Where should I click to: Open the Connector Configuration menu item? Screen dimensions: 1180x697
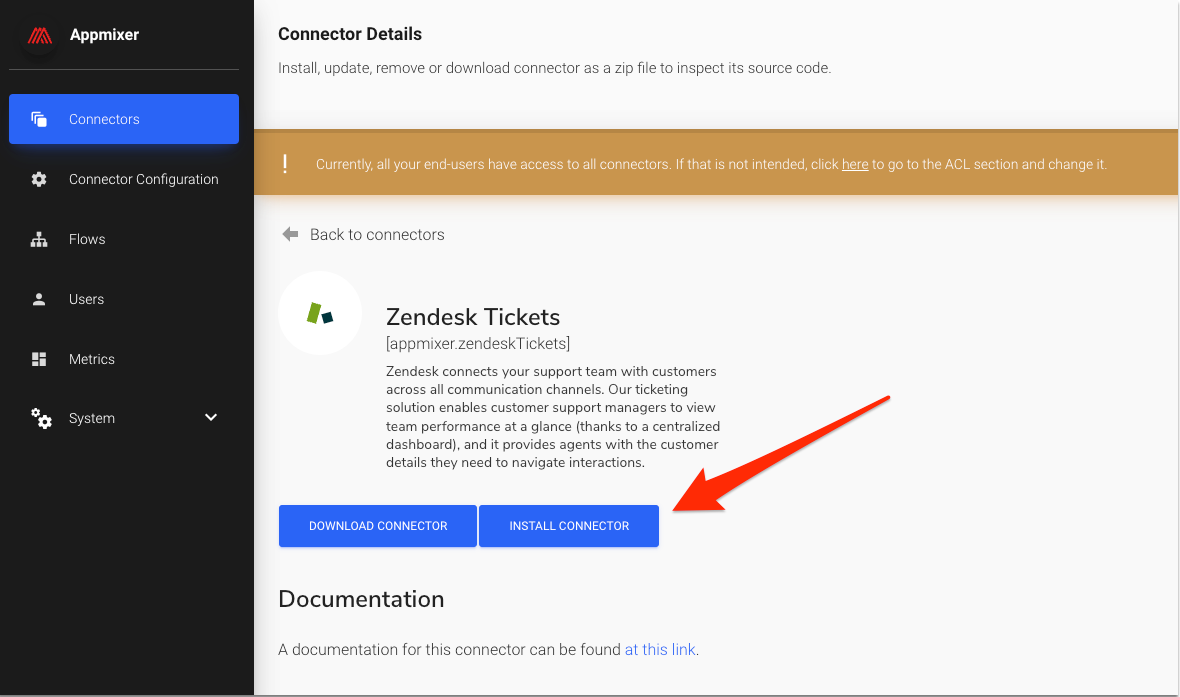(x=143, y=179)
